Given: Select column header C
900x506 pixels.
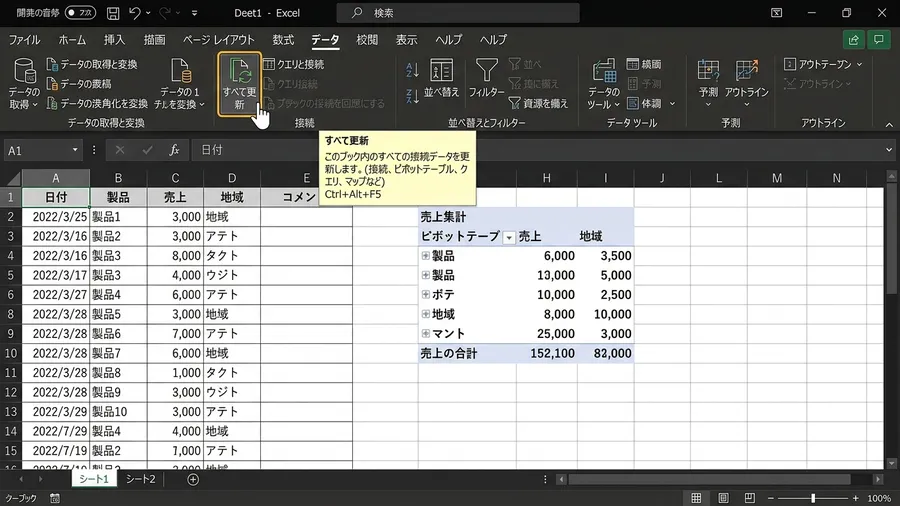Looking at the screenshot, I should [x=175, y=178].
